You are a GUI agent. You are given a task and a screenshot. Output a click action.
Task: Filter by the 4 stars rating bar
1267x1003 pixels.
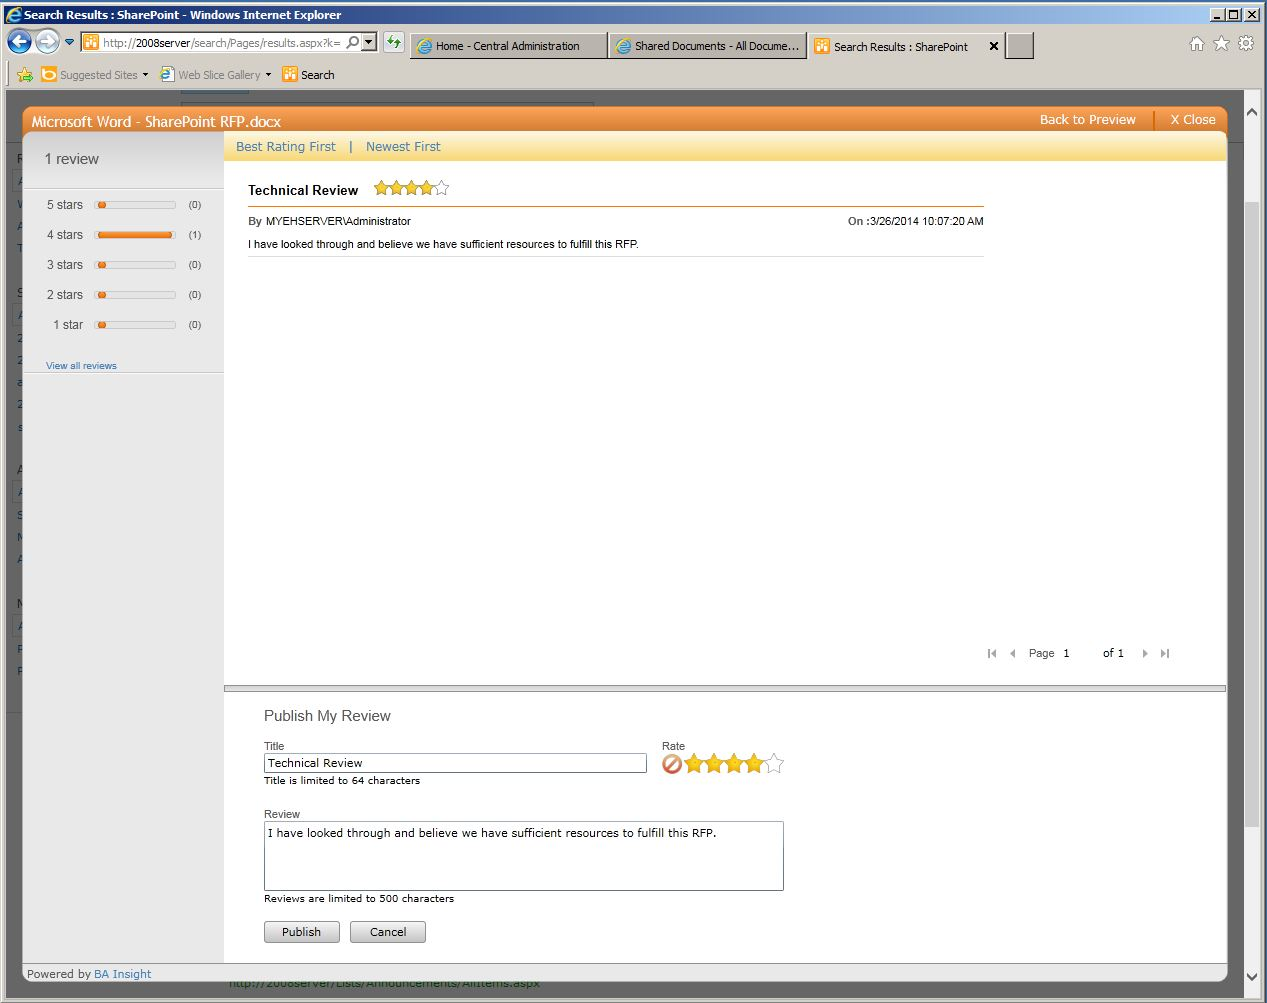[135, 235]
